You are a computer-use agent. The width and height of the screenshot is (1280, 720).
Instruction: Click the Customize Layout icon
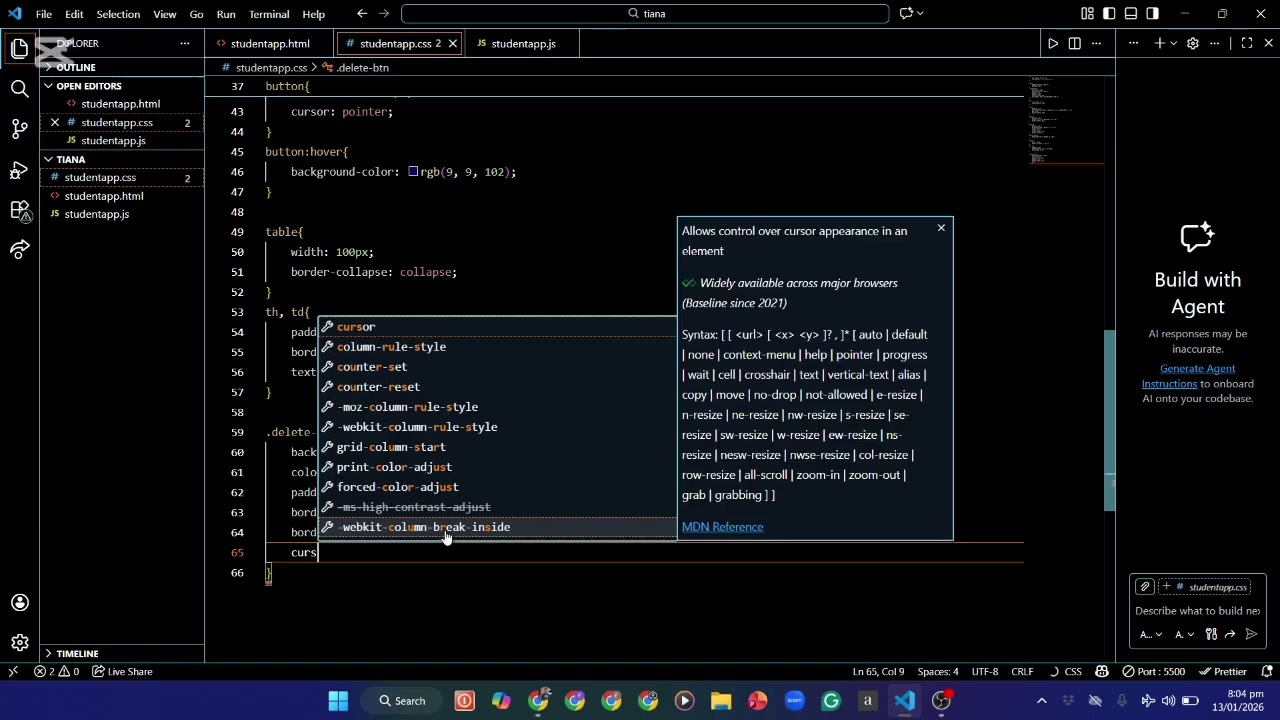[1087, 14]
